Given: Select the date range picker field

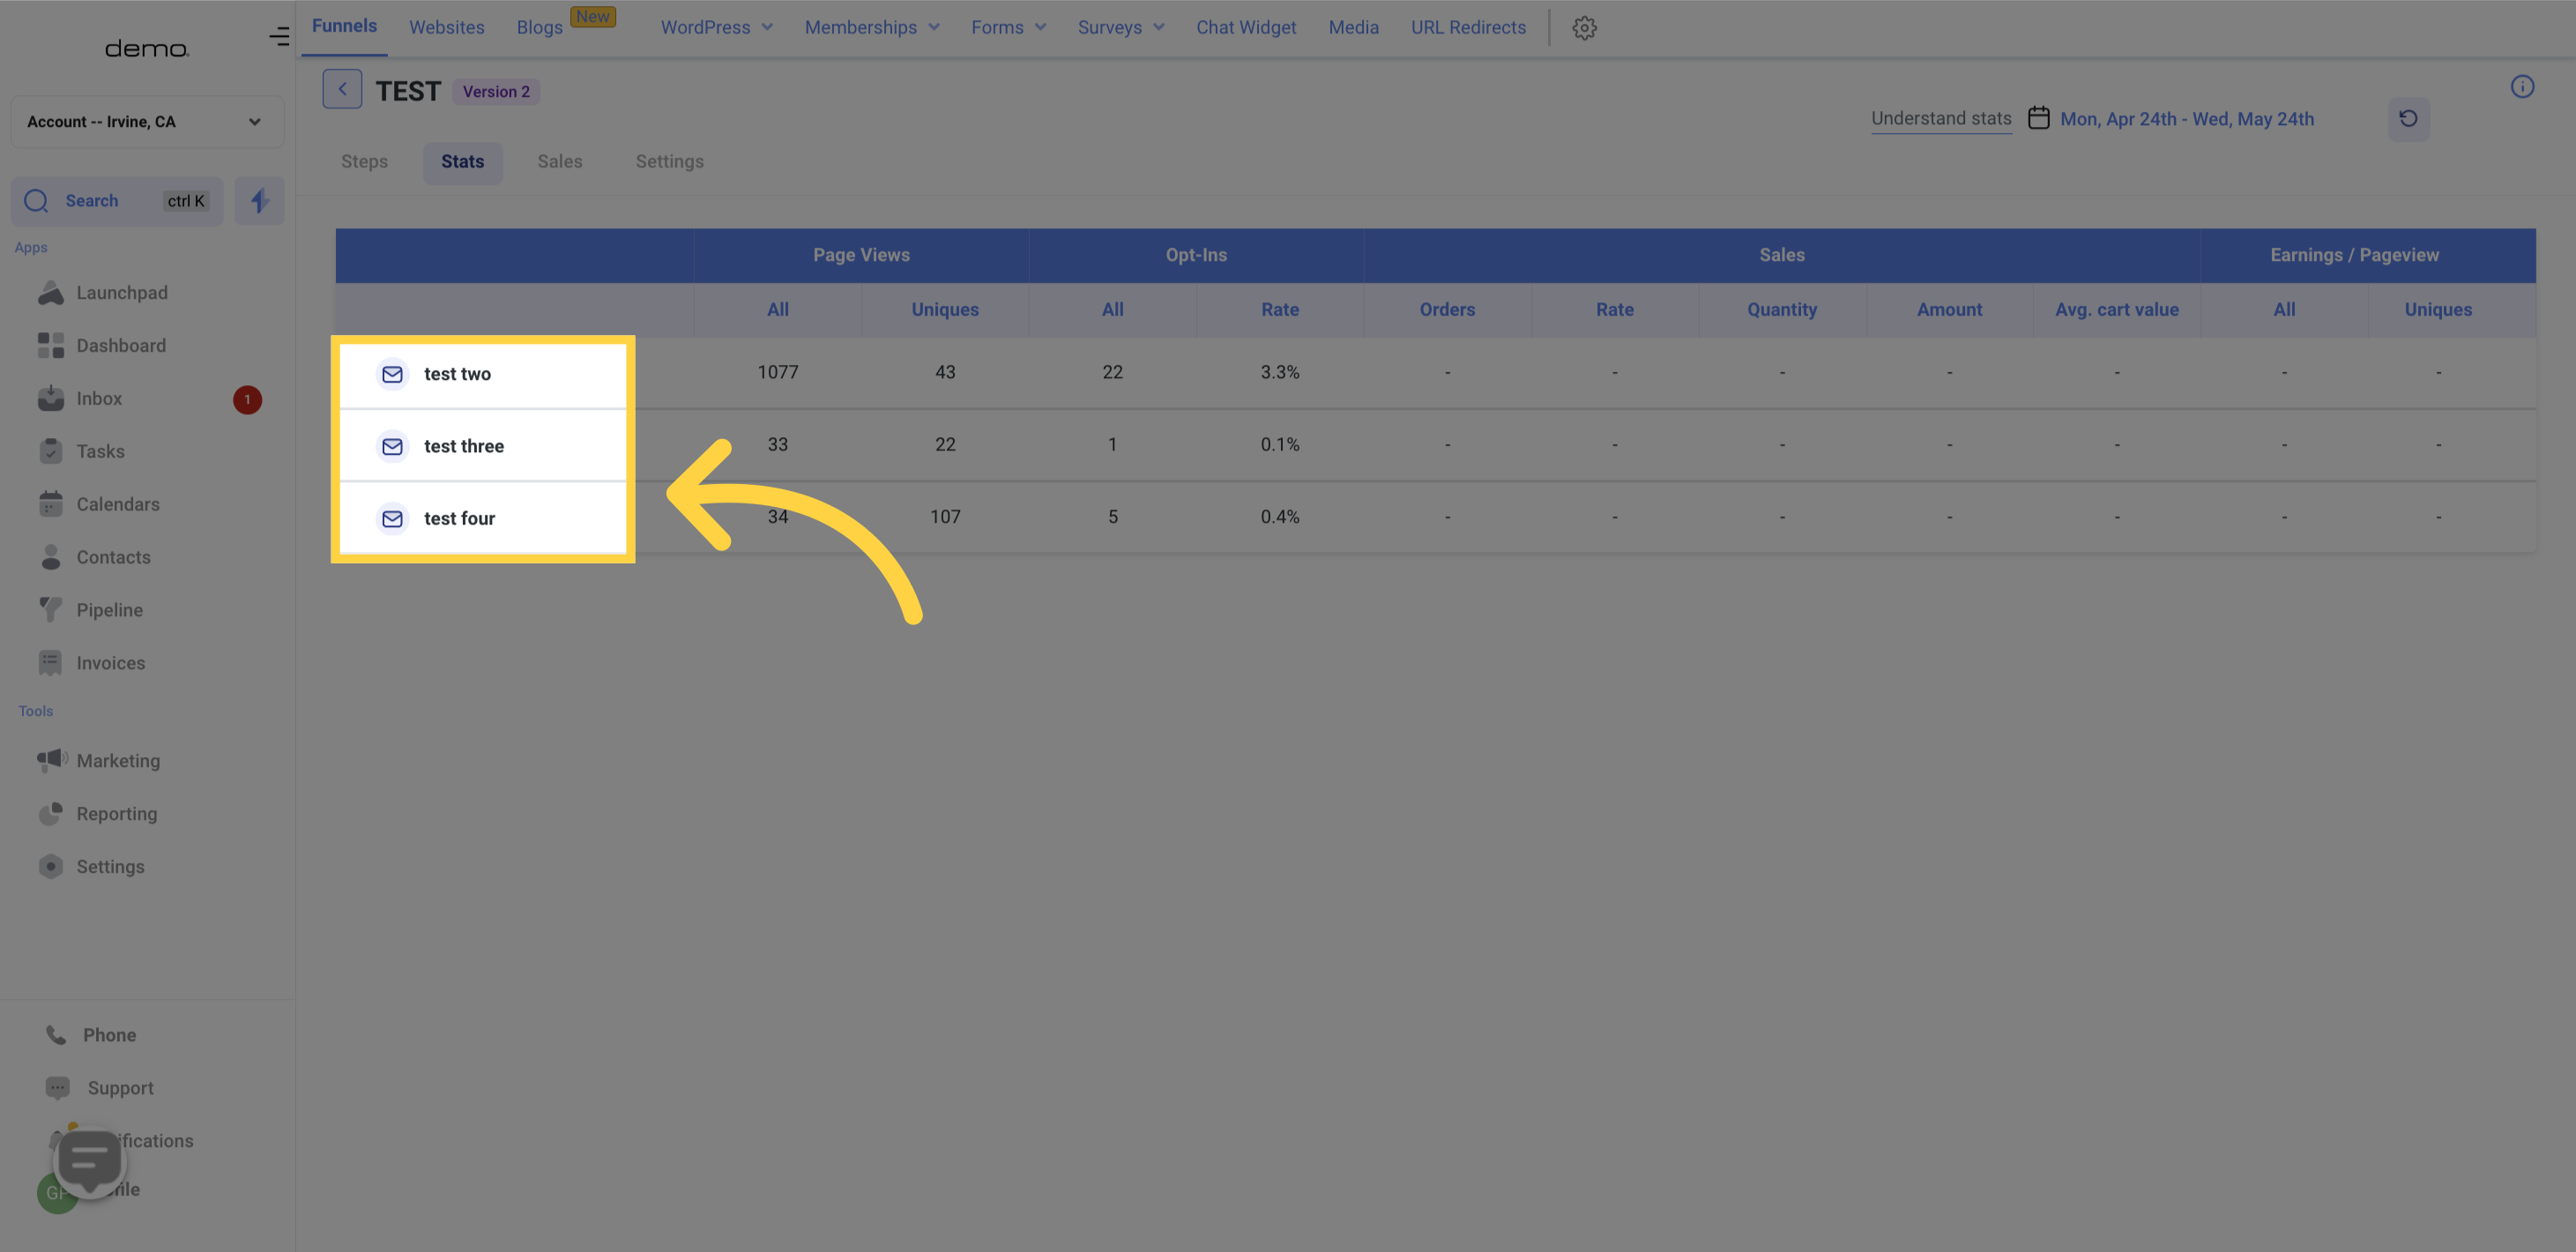Looking at the screenshot, I should click(2170, 118).
